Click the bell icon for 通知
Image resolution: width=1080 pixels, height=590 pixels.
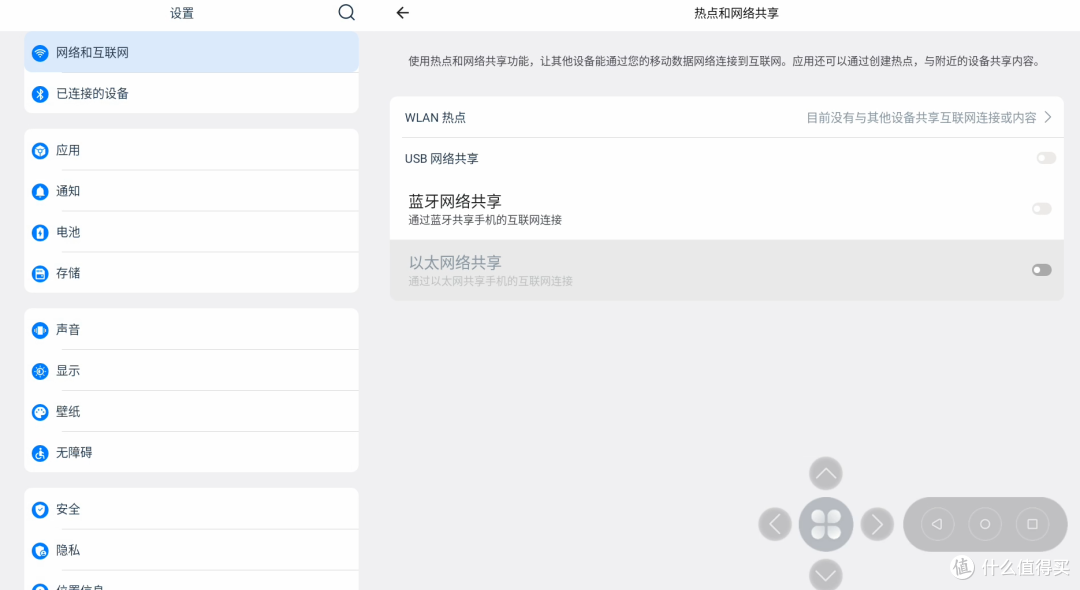coord(40,191)
